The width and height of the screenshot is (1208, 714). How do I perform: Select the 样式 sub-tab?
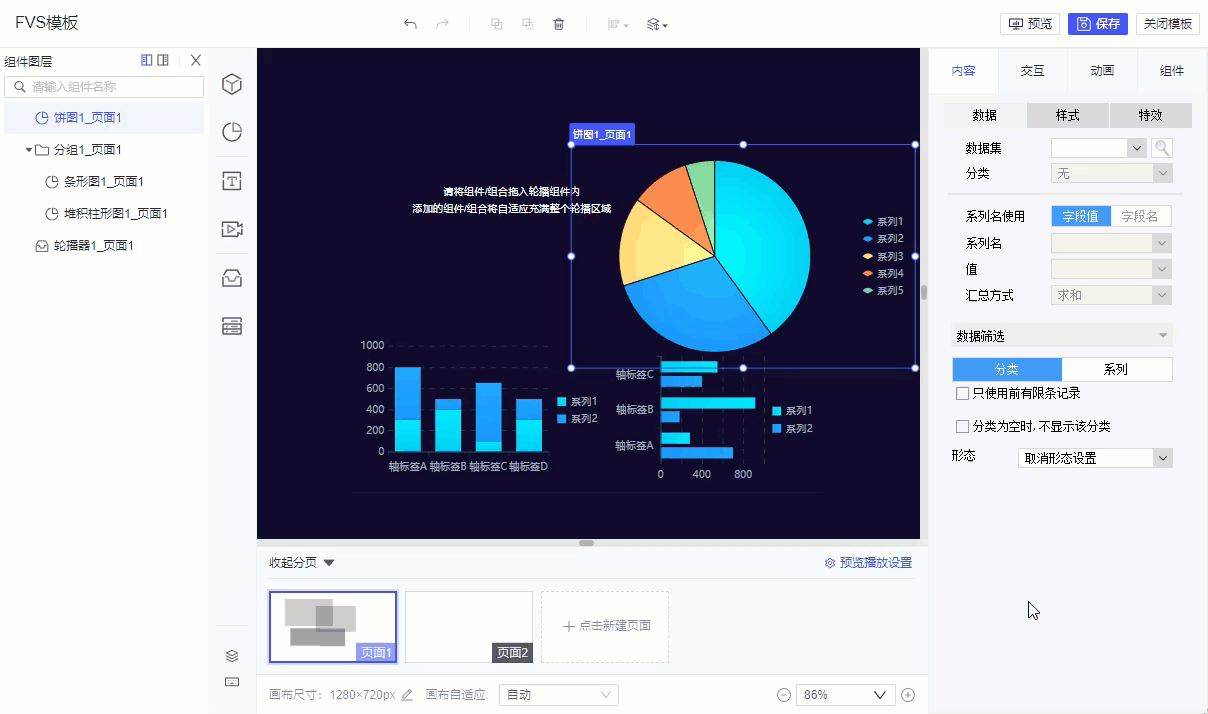tap(1068, 115)
